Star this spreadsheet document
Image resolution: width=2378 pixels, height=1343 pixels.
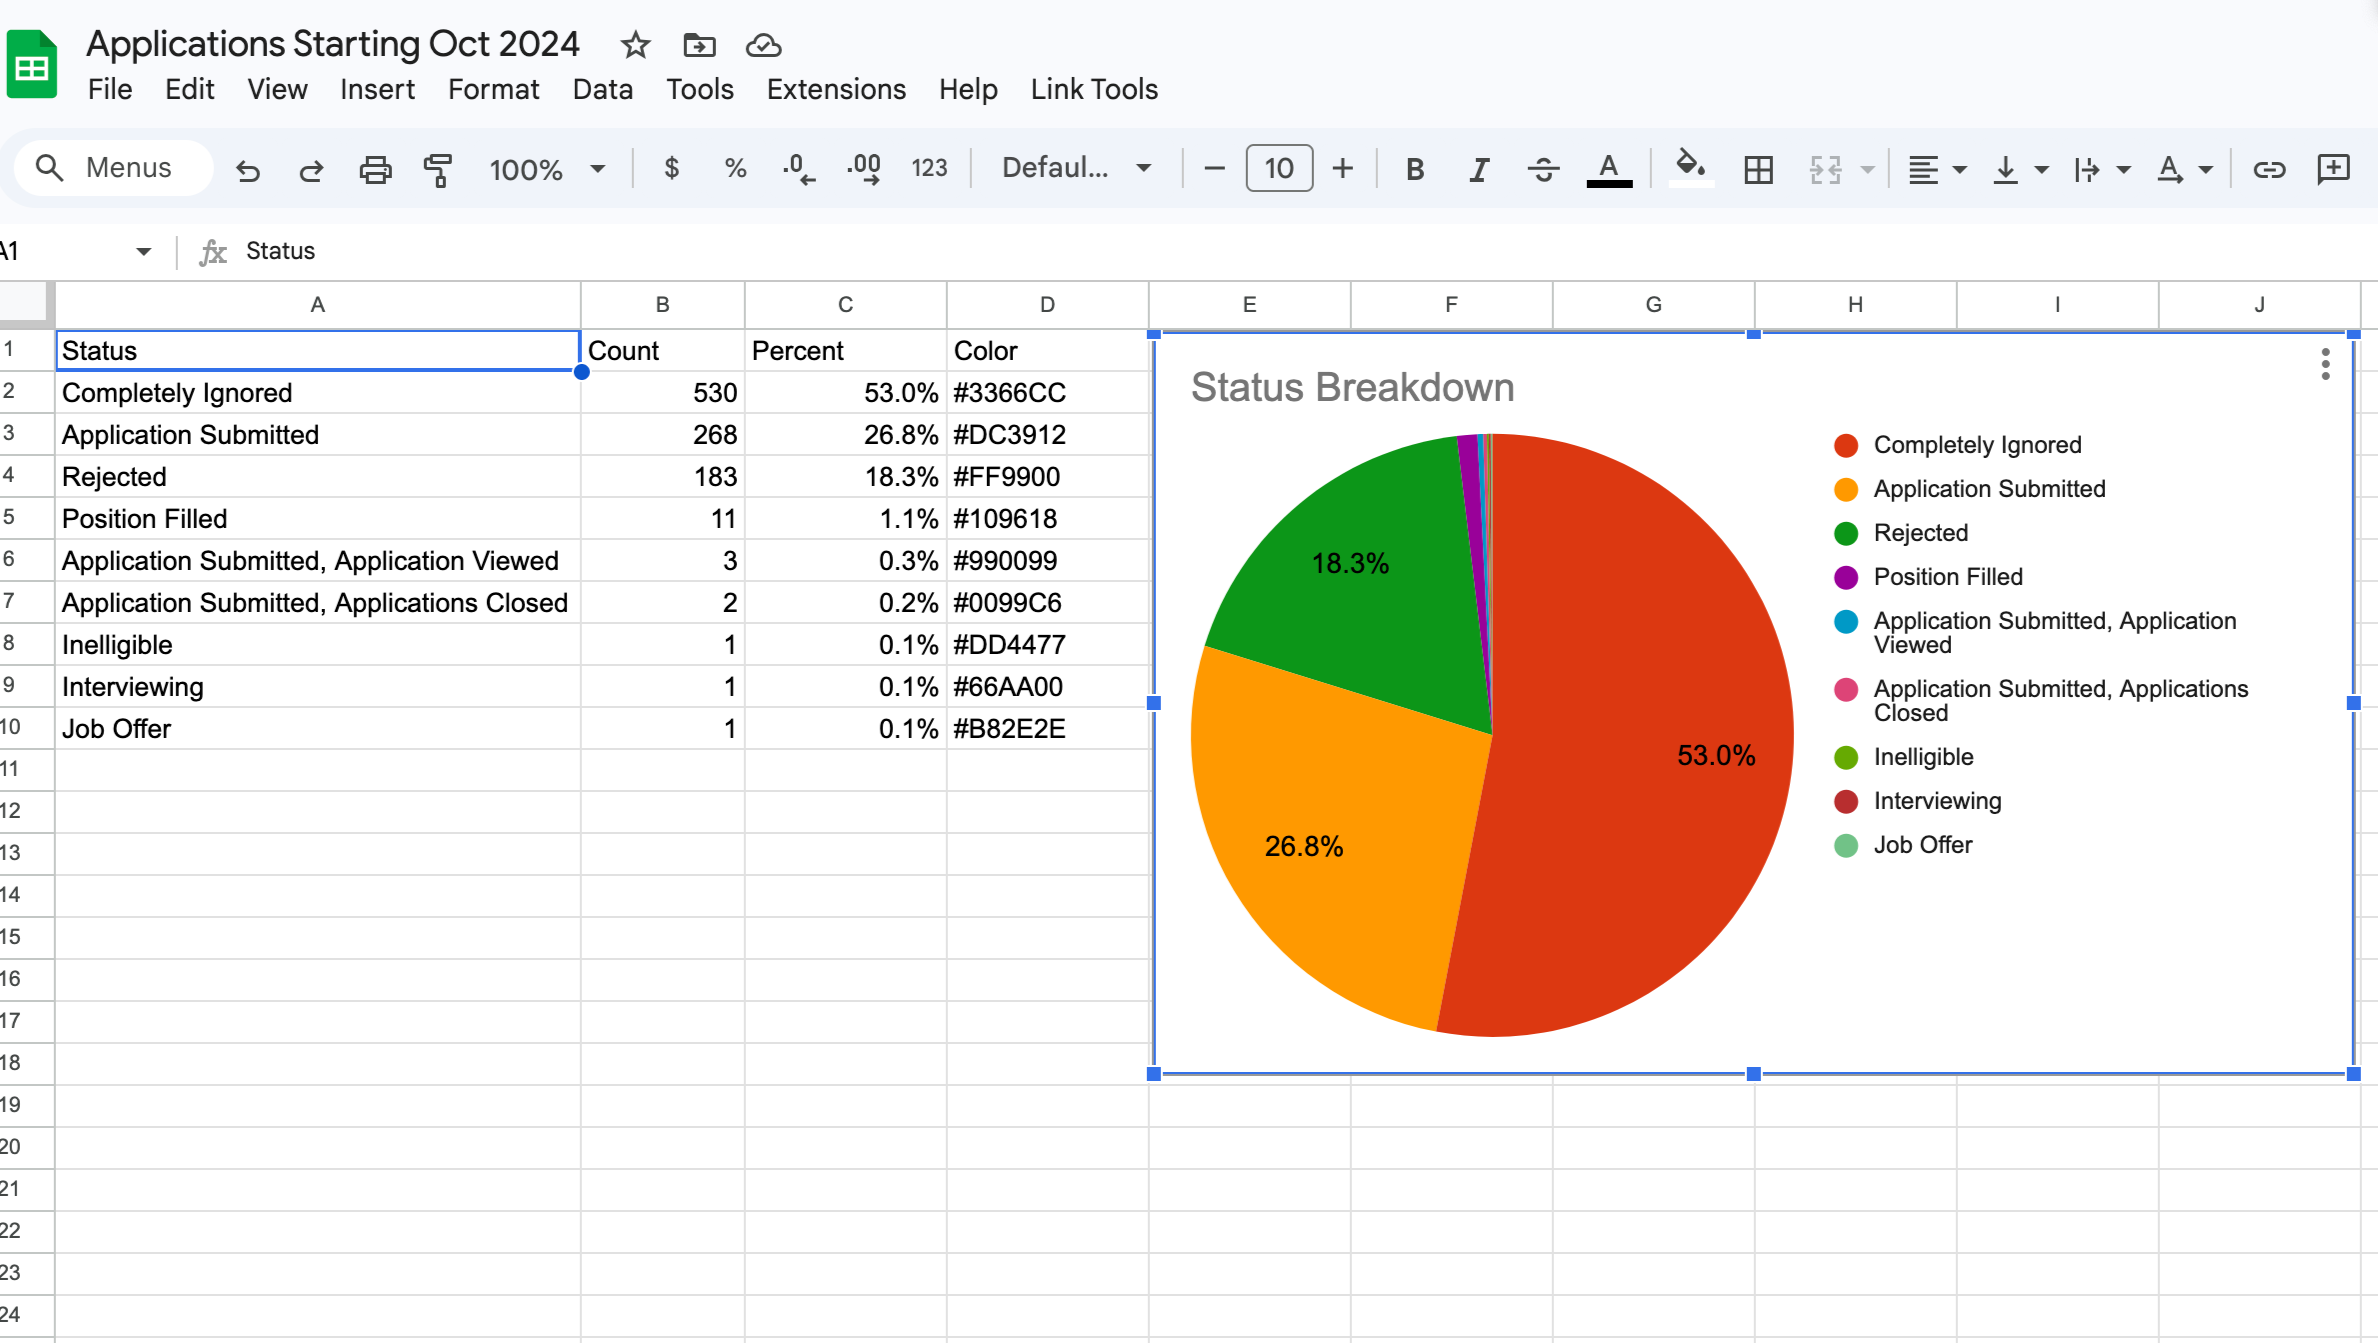point(635,45)
